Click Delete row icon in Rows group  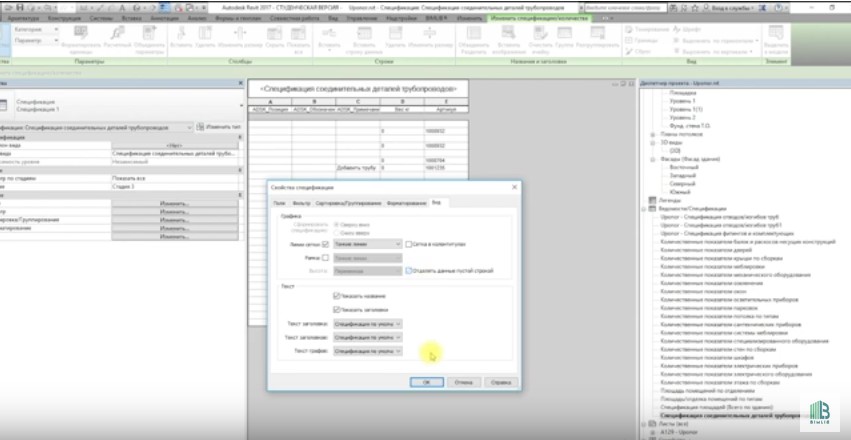(395, 34)
